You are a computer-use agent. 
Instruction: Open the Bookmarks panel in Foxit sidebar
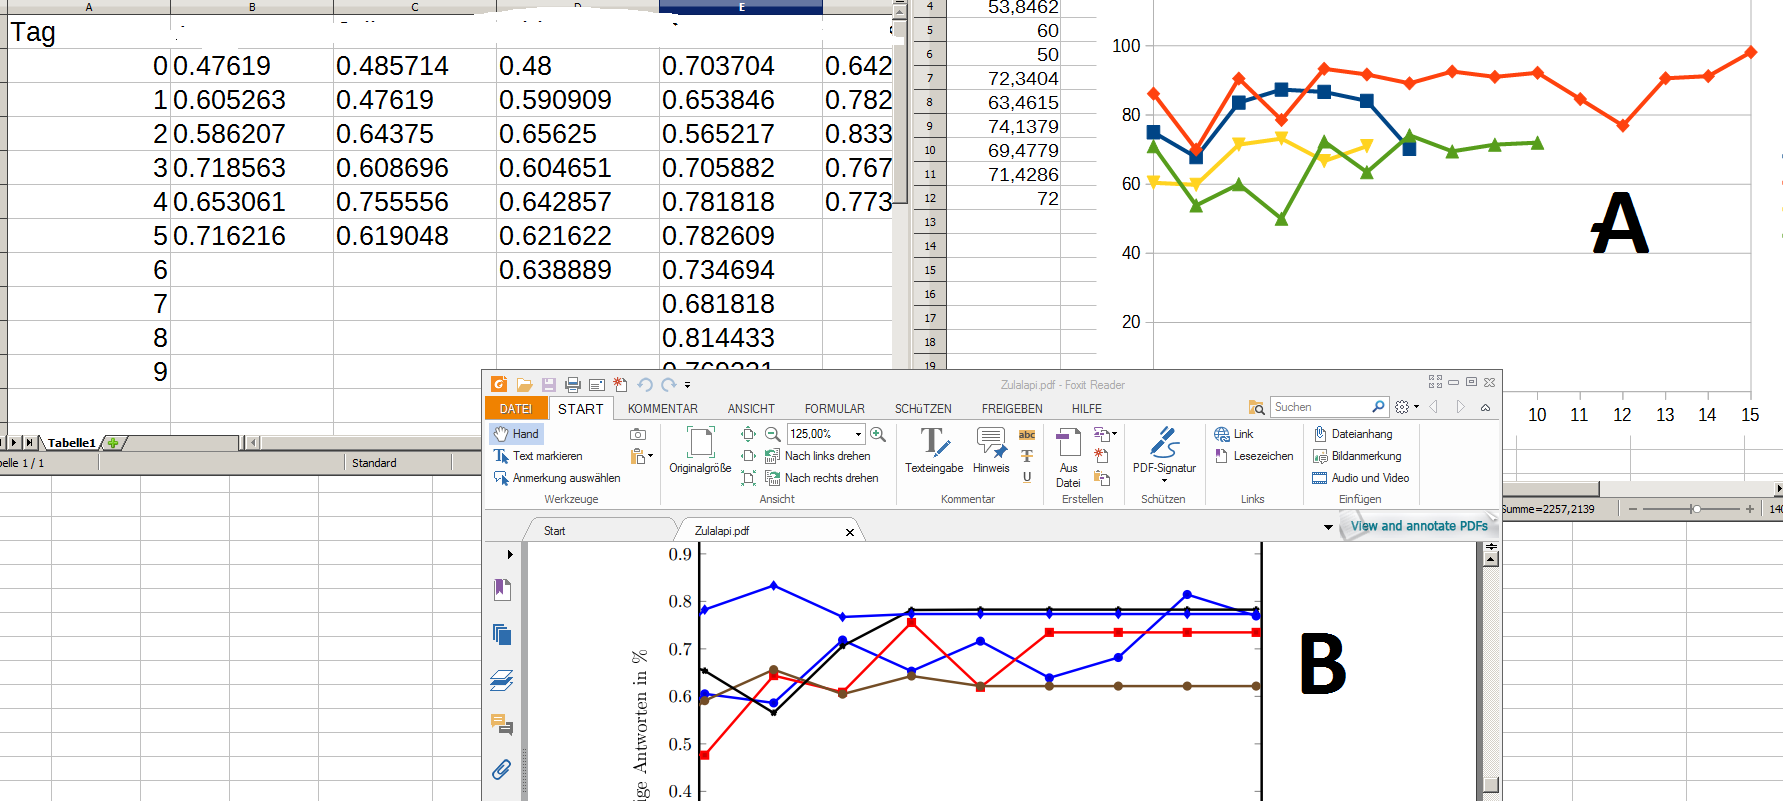(502, 590)
